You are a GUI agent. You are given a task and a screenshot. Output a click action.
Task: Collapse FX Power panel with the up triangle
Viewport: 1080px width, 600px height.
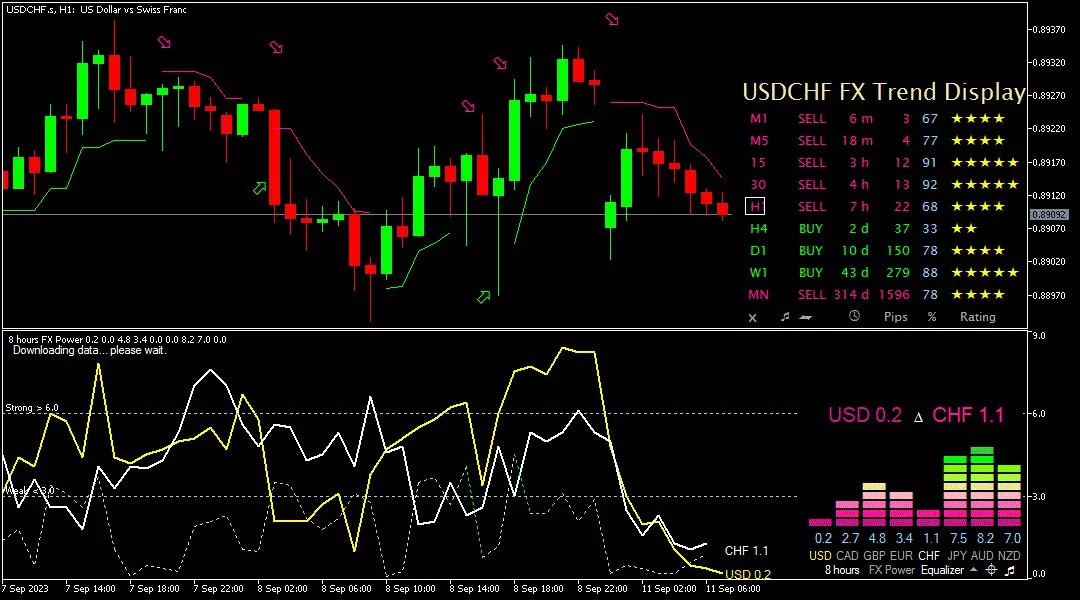pos(973,570)
